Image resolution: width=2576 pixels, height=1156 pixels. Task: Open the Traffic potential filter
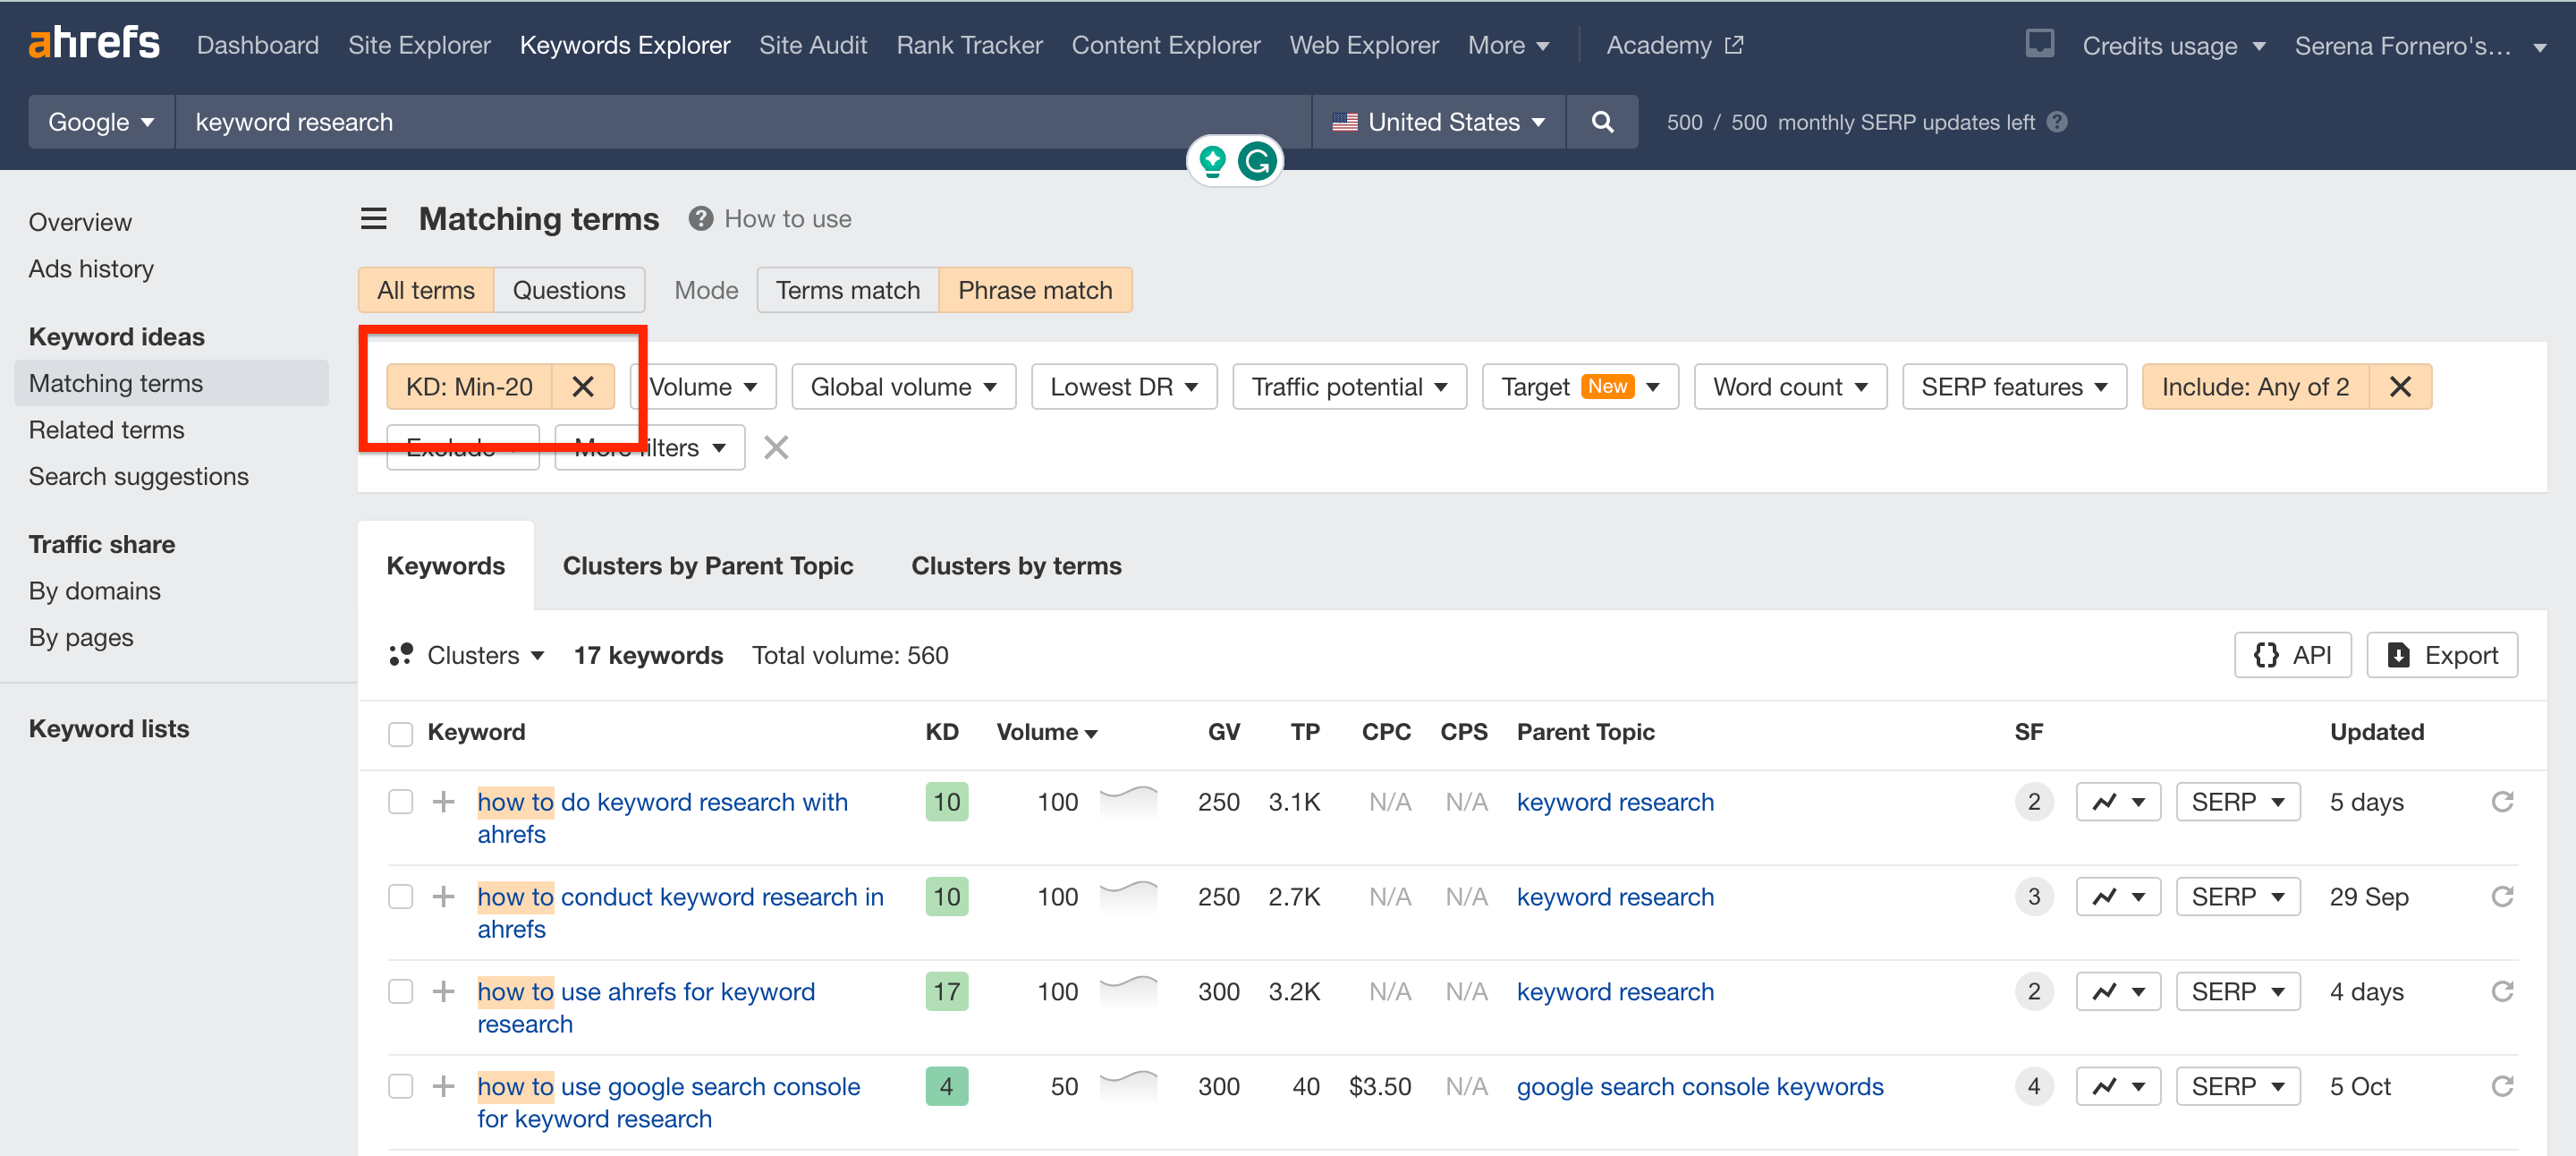1349,387
